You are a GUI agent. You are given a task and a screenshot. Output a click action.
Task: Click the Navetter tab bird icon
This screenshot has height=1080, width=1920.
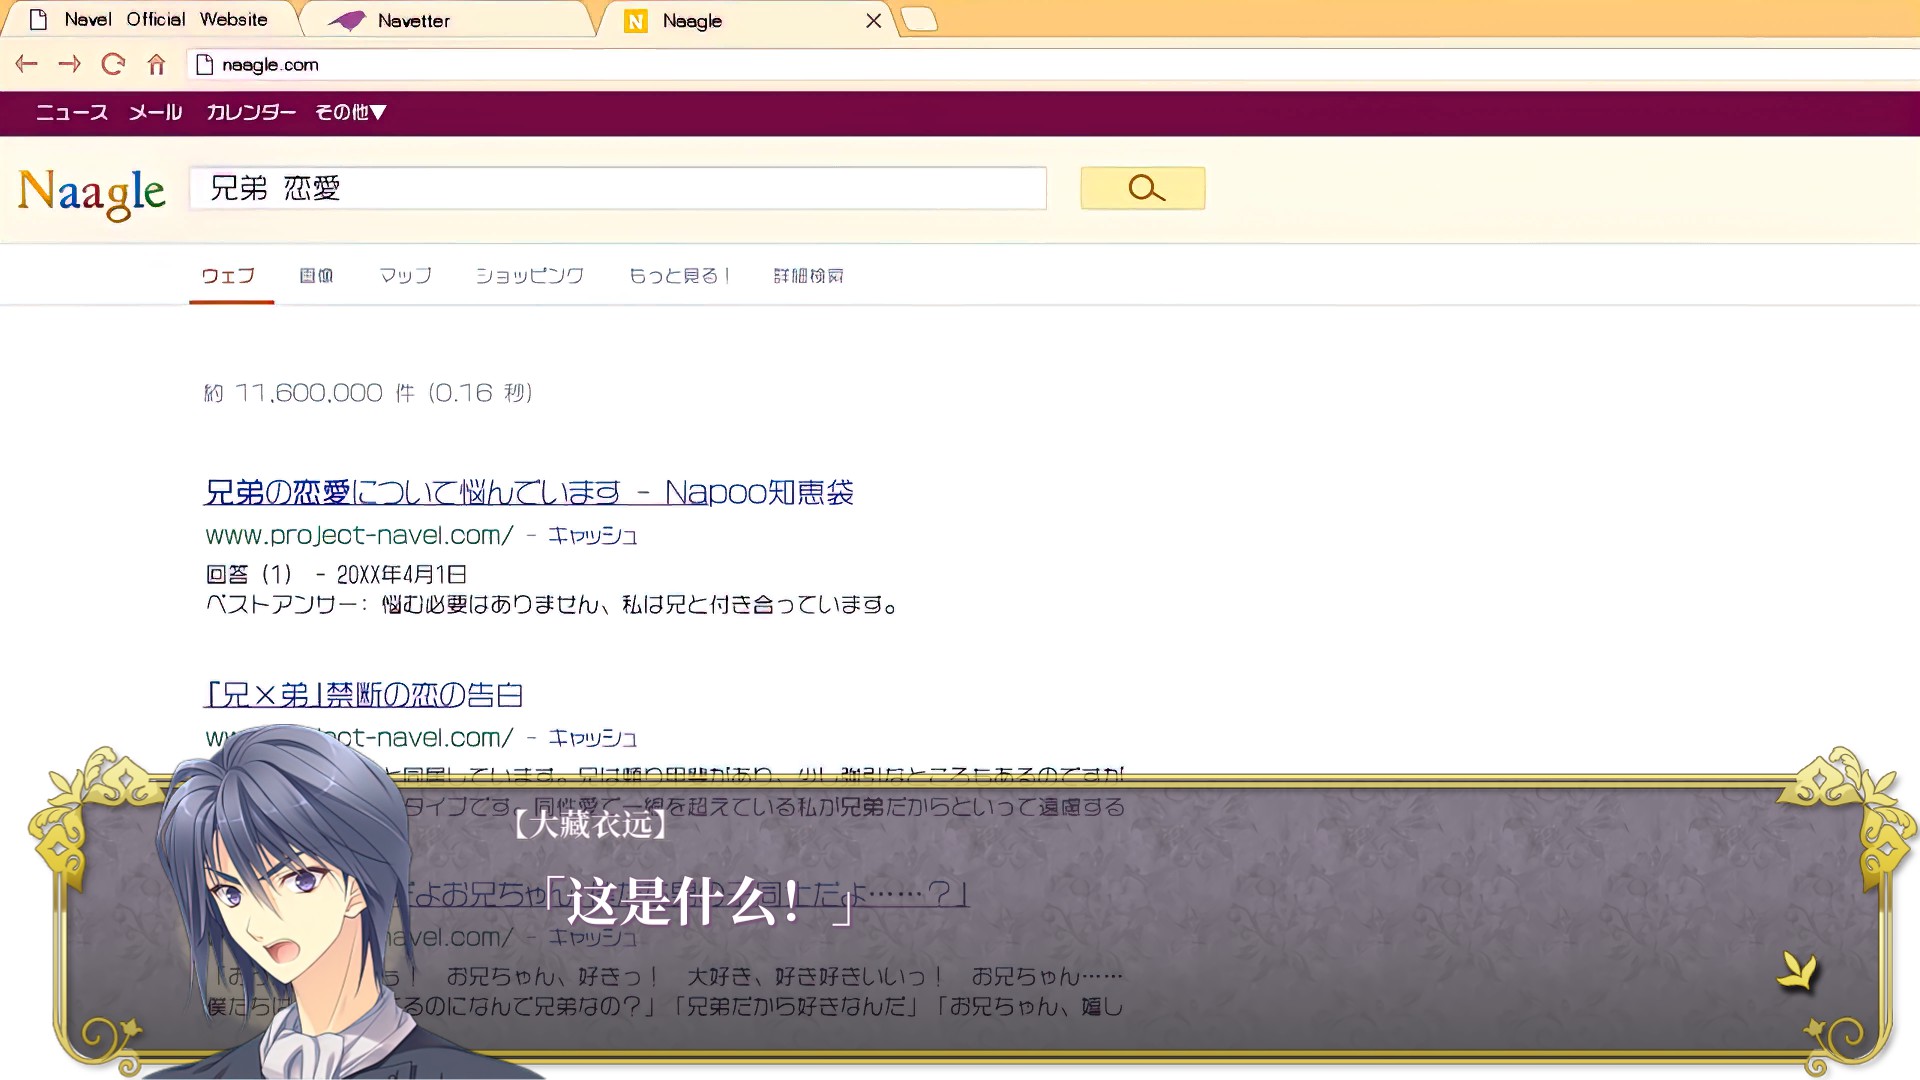click(x=347, y=21)
